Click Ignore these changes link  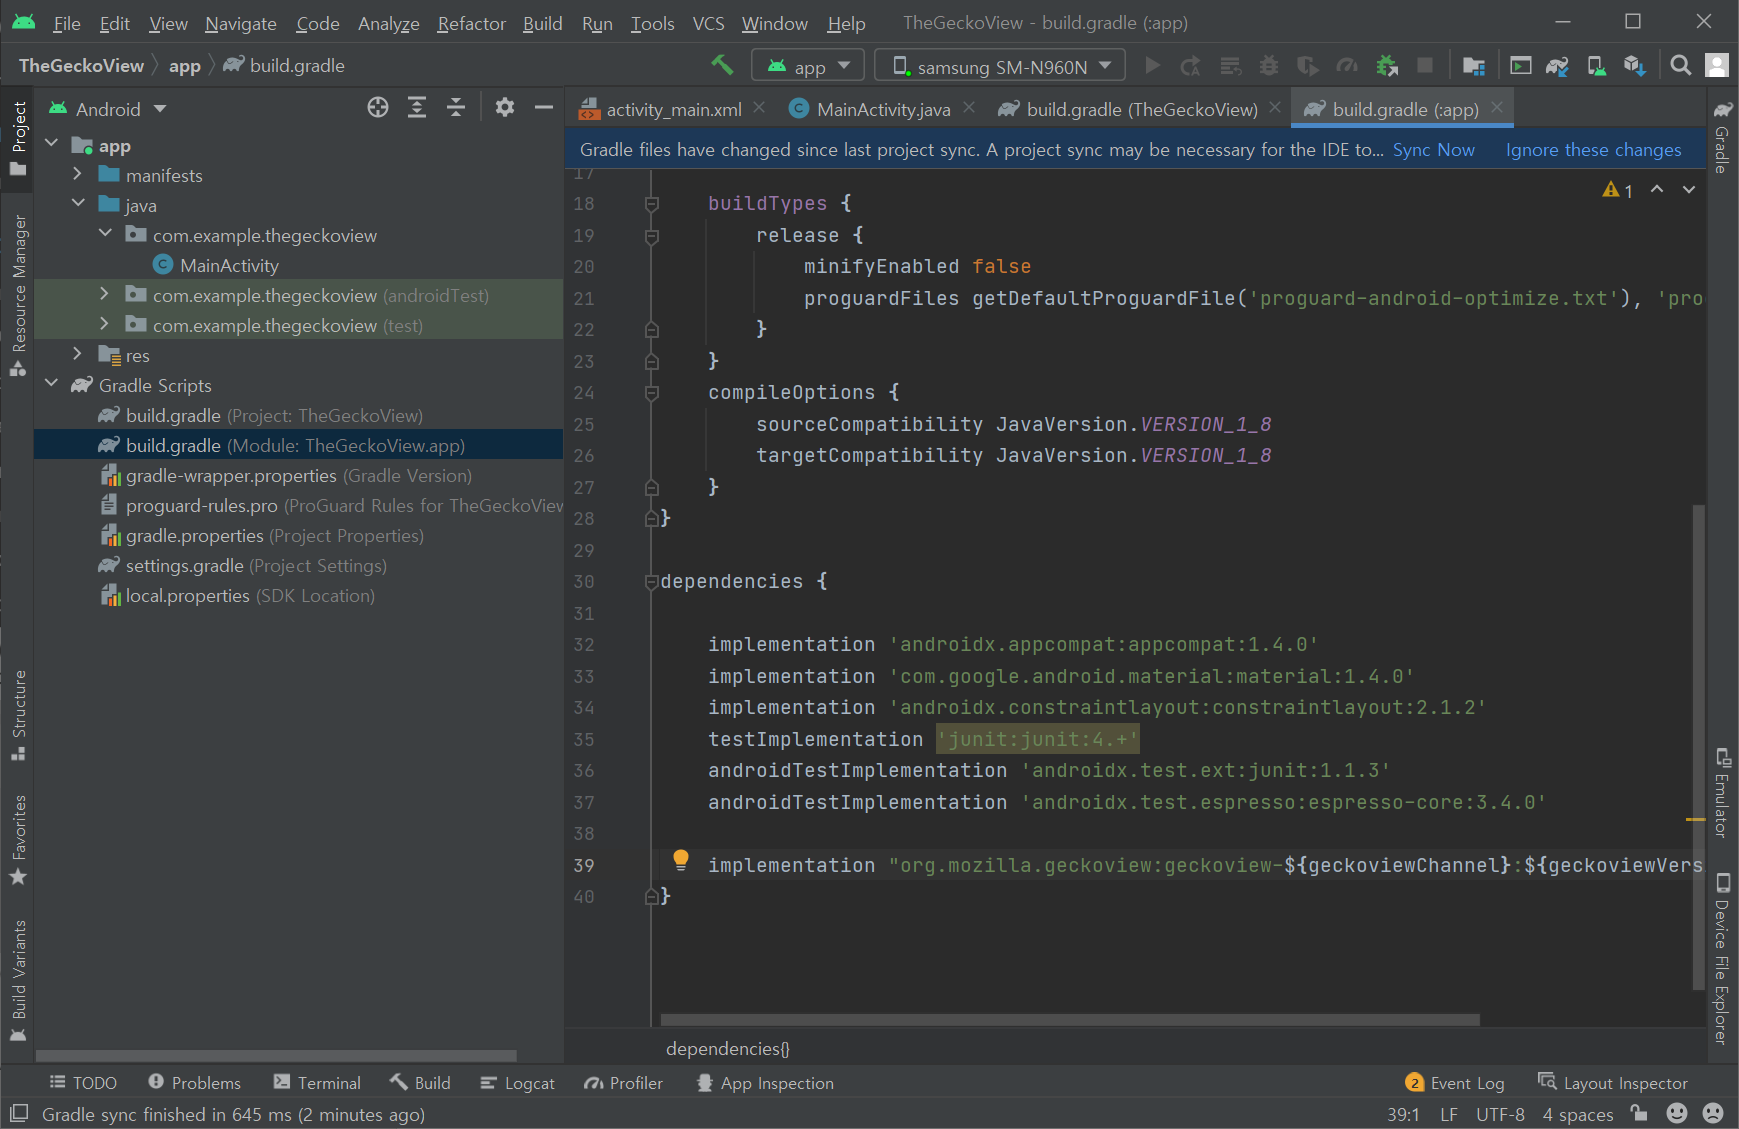tap(1593, 150)
